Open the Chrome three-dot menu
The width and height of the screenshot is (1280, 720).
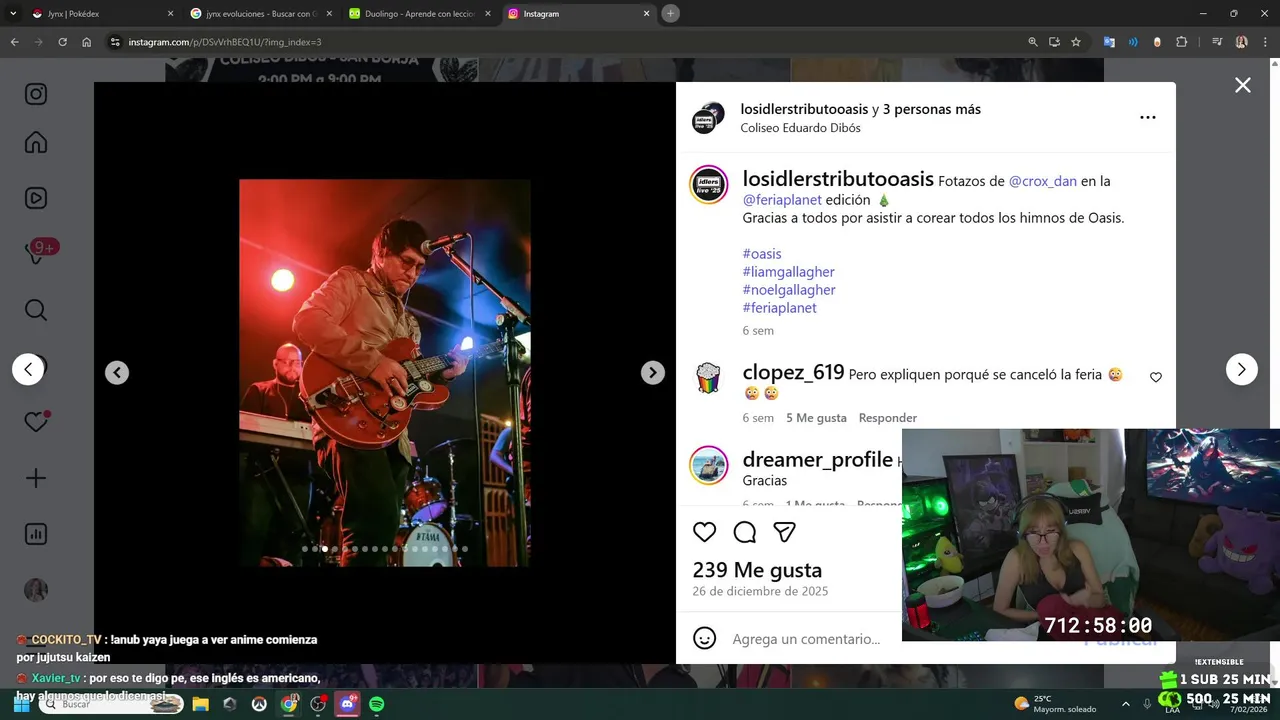(x=1266, y=42)
